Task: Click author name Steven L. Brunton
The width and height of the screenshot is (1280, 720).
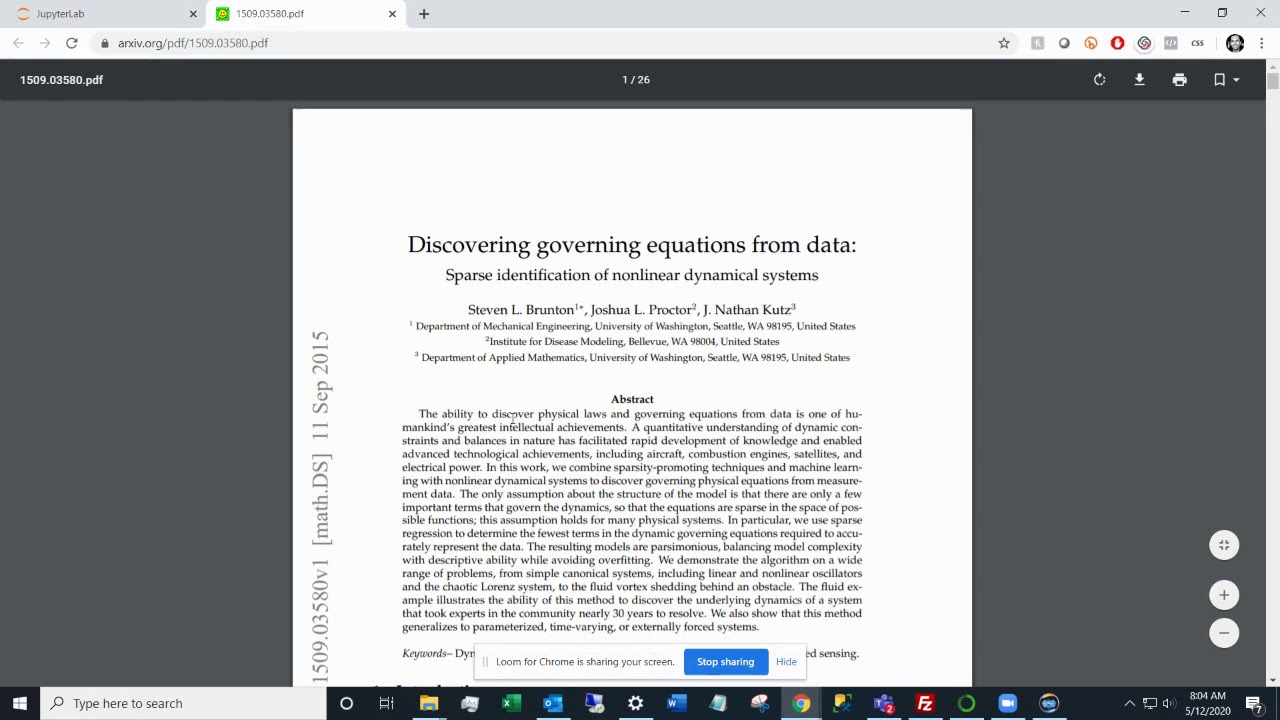Action: [521, 310]
